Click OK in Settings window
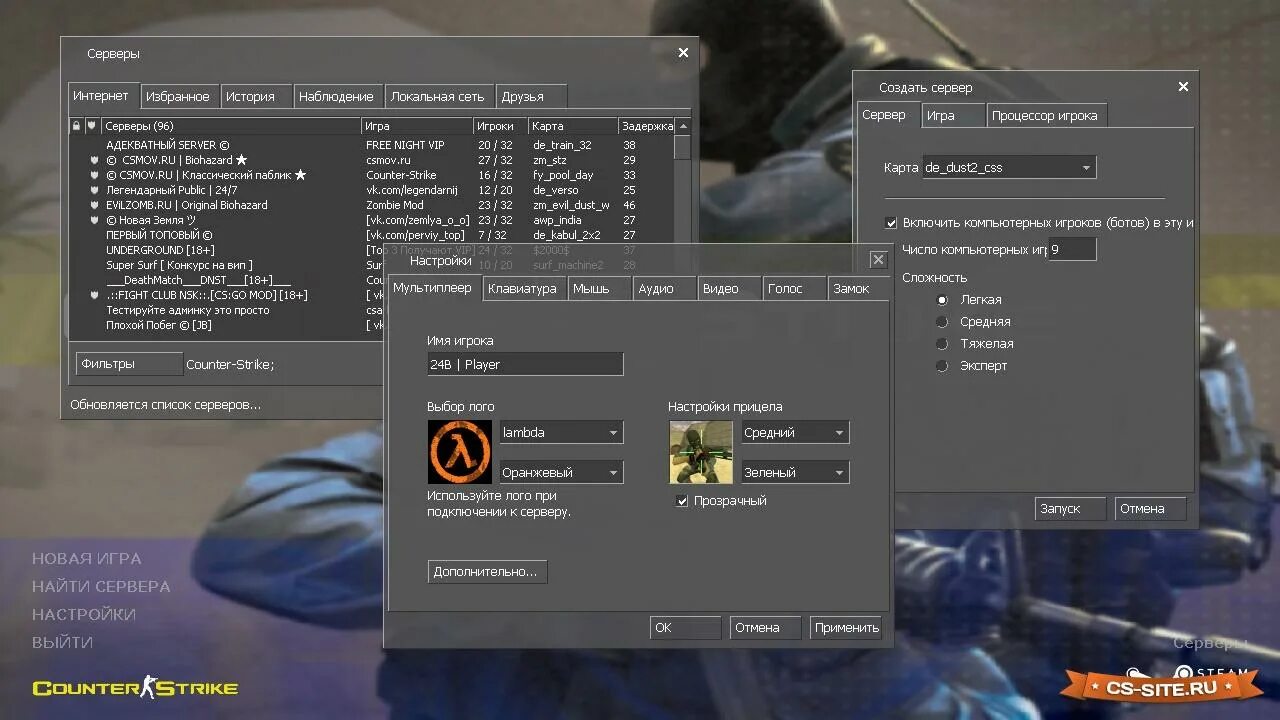The height and width of the screenshot is (720, 1280). (686, 628)
